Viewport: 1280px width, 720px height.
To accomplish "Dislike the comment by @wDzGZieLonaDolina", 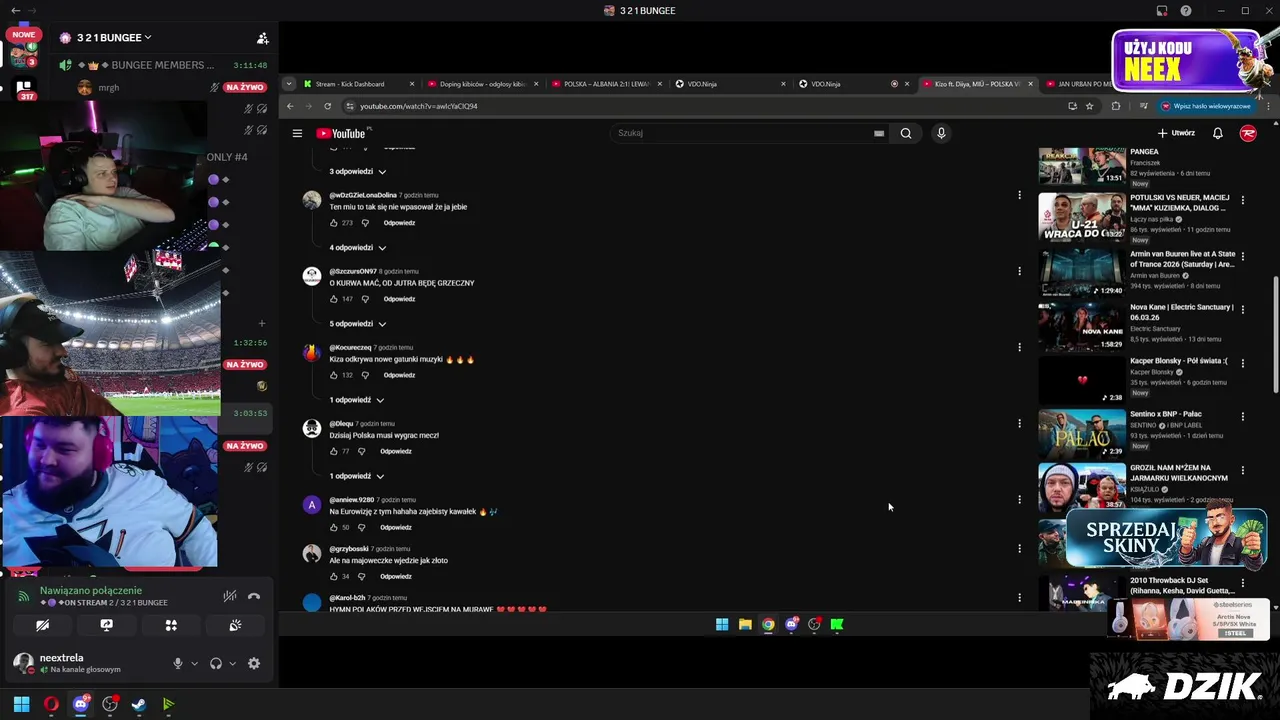I will [x=365, y=223].
